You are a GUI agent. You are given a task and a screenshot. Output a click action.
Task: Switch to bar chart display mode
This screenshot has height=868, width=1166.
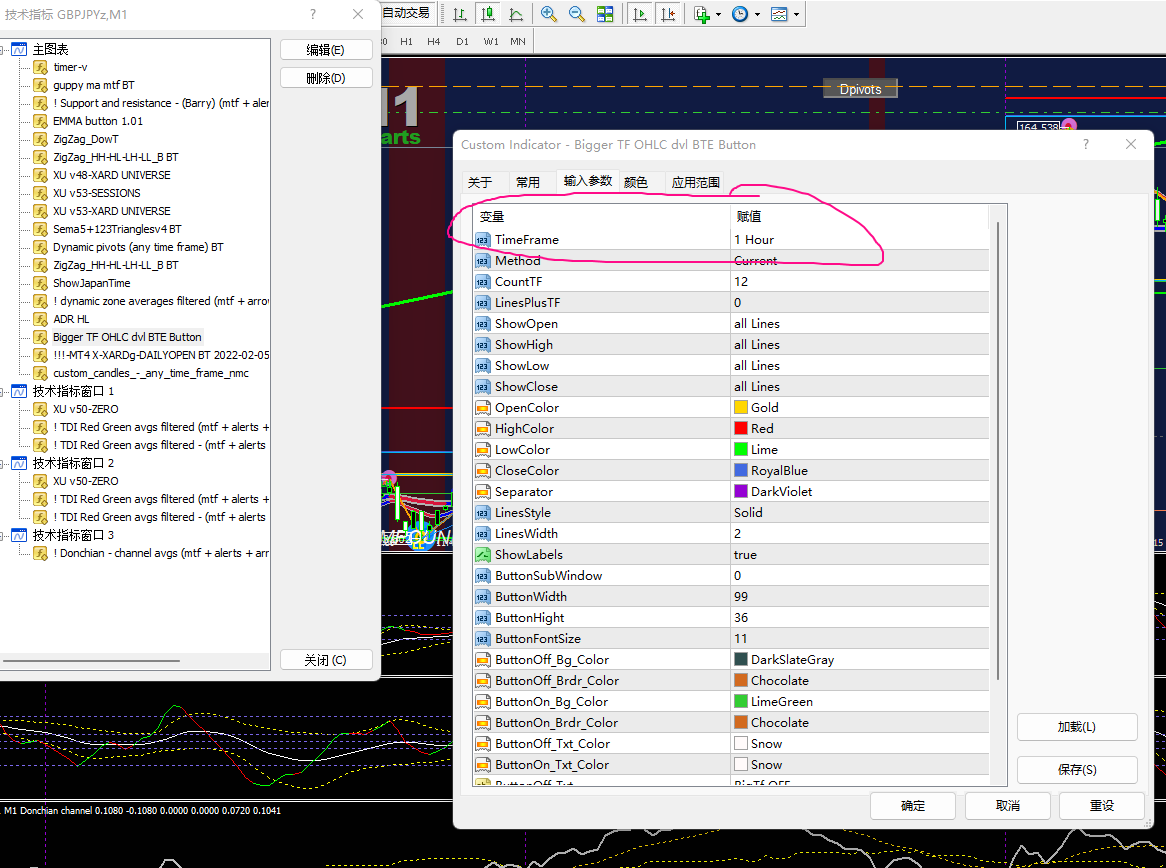(x=459, y=14)
